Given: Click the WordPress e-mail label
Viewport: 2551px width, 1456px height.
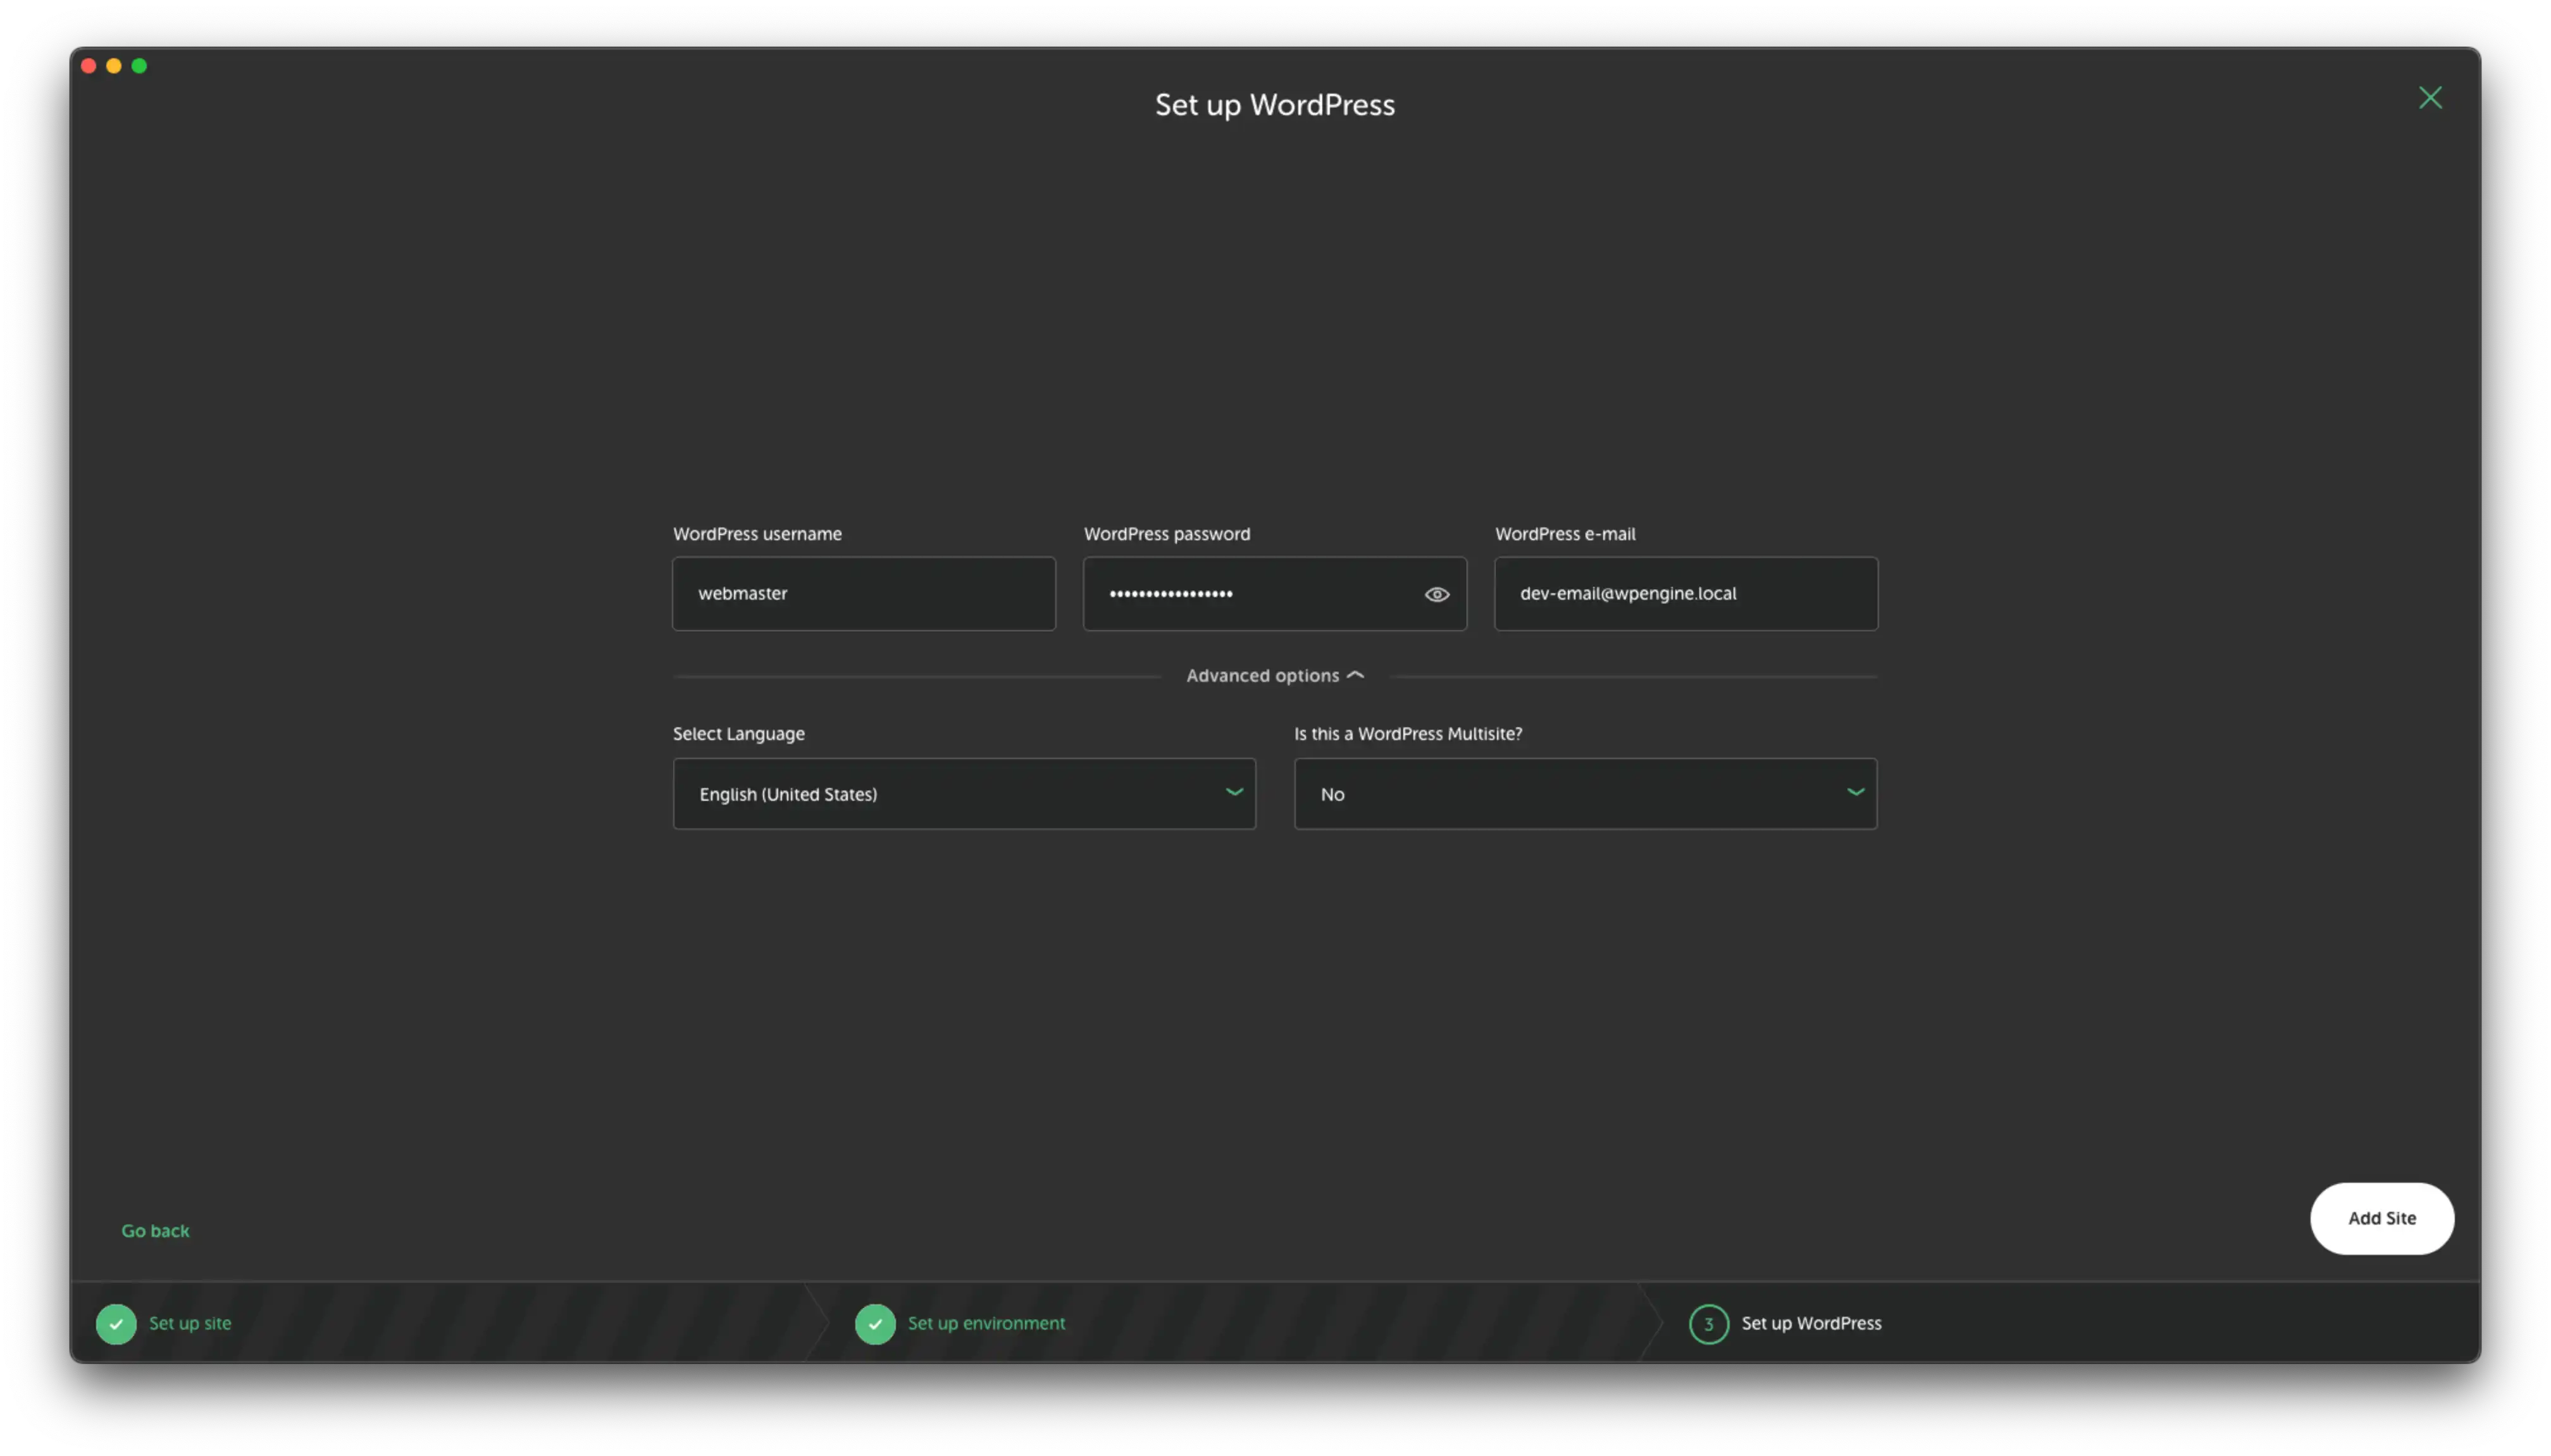Looking at the screenshot, I should click(x=1564, y=534).
